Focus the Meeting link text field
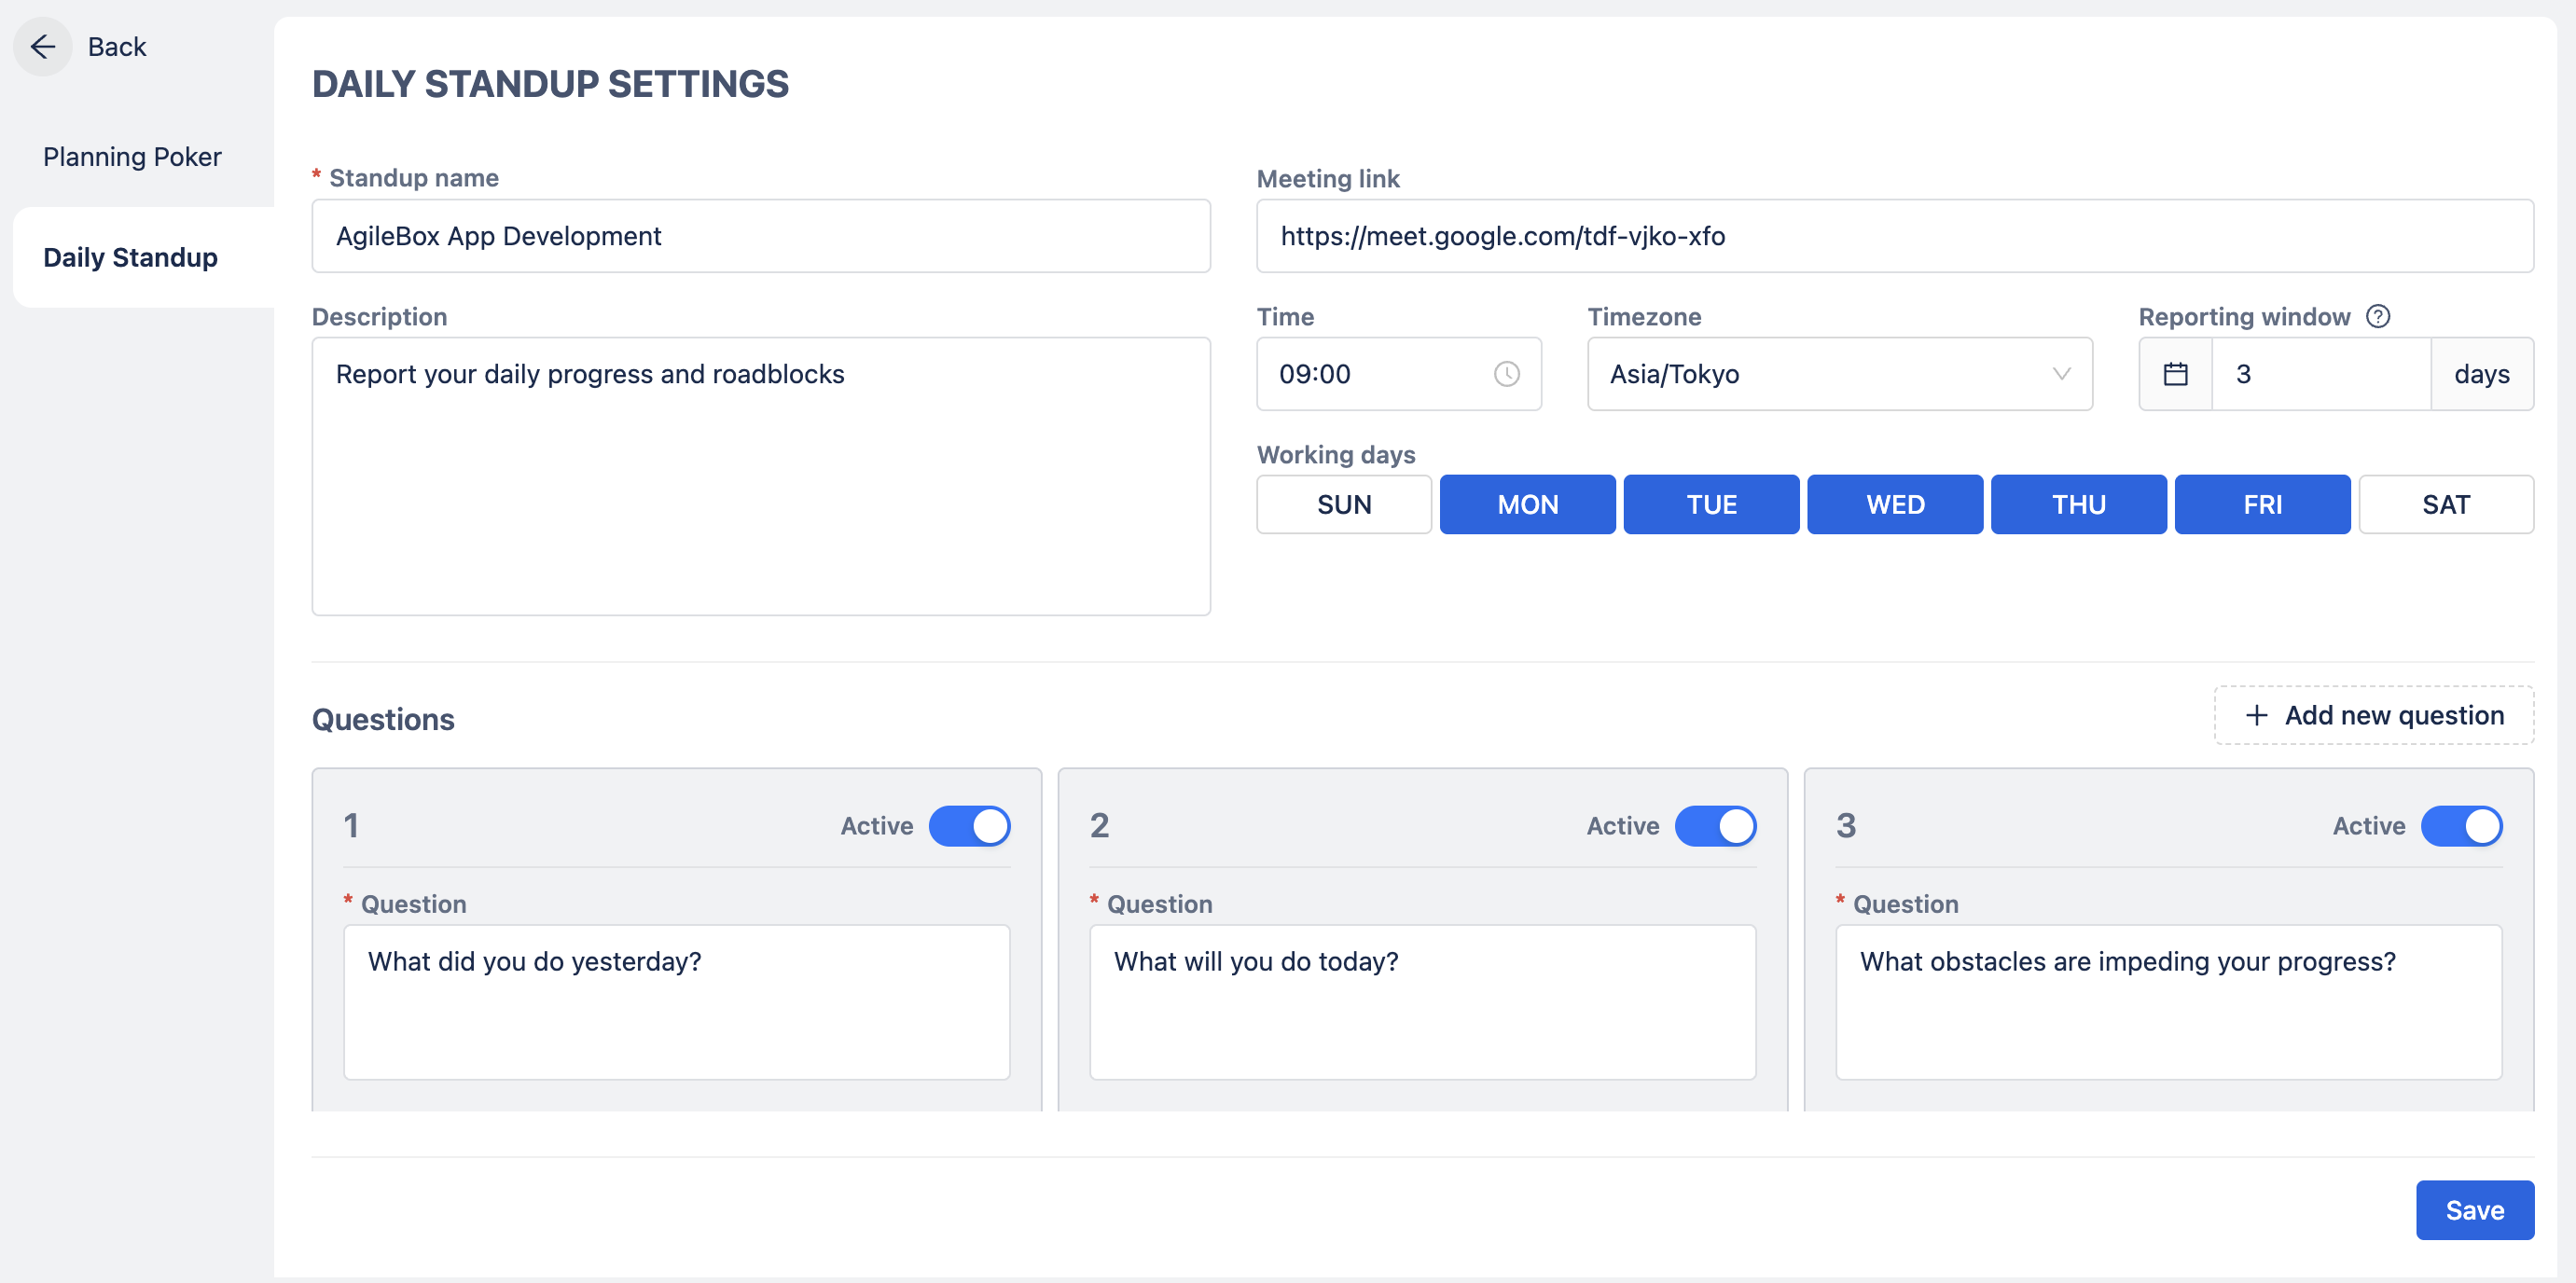Viewport: 2576px width, 1283px height. pyautogui.click(x=1894, y=236)
